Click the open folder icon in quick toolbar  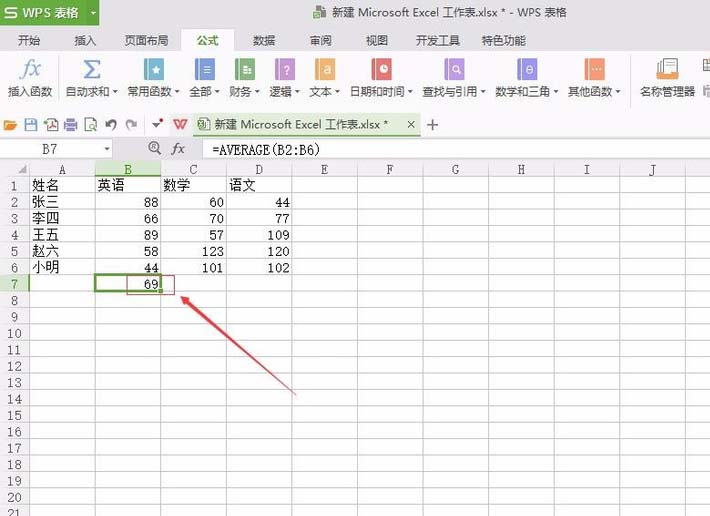[x=10, y=124]
